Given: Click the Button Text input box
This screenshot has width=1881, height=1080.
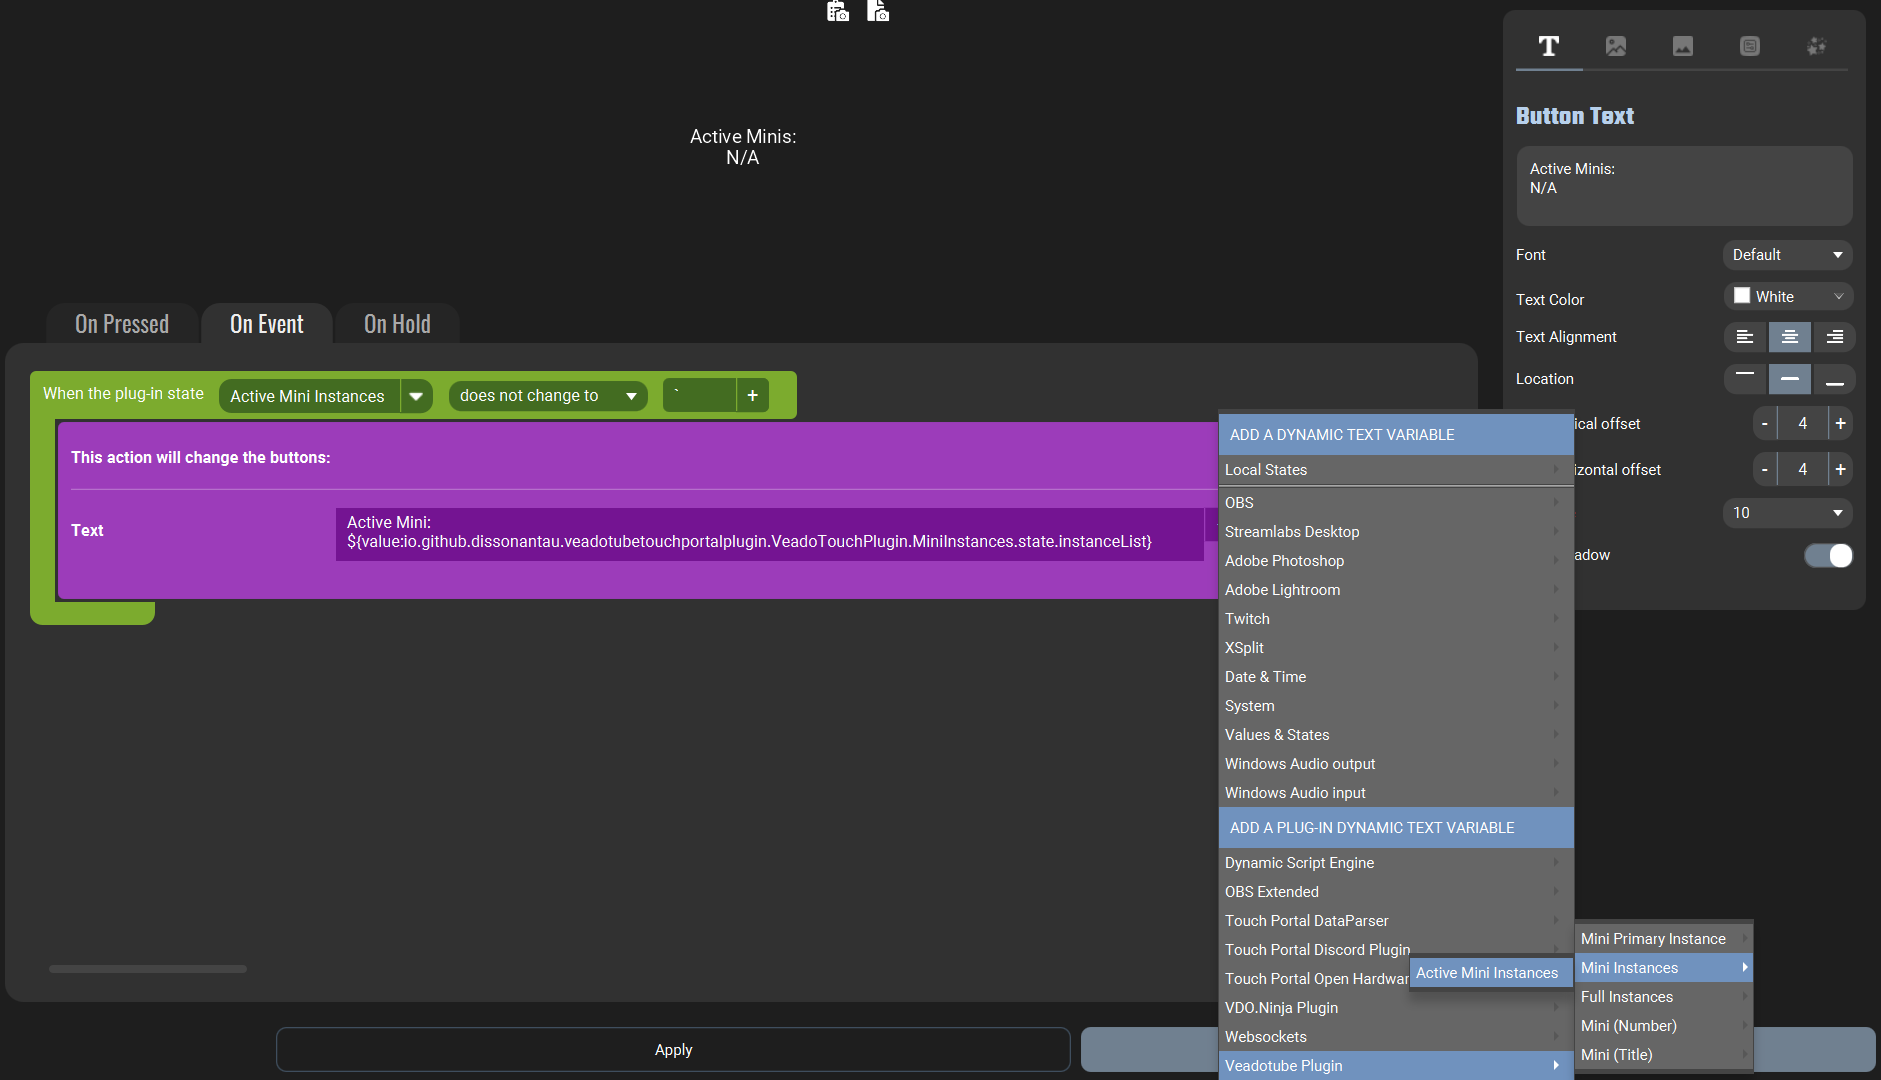Looking at the screenshot, I should (x=1684, y=186).
